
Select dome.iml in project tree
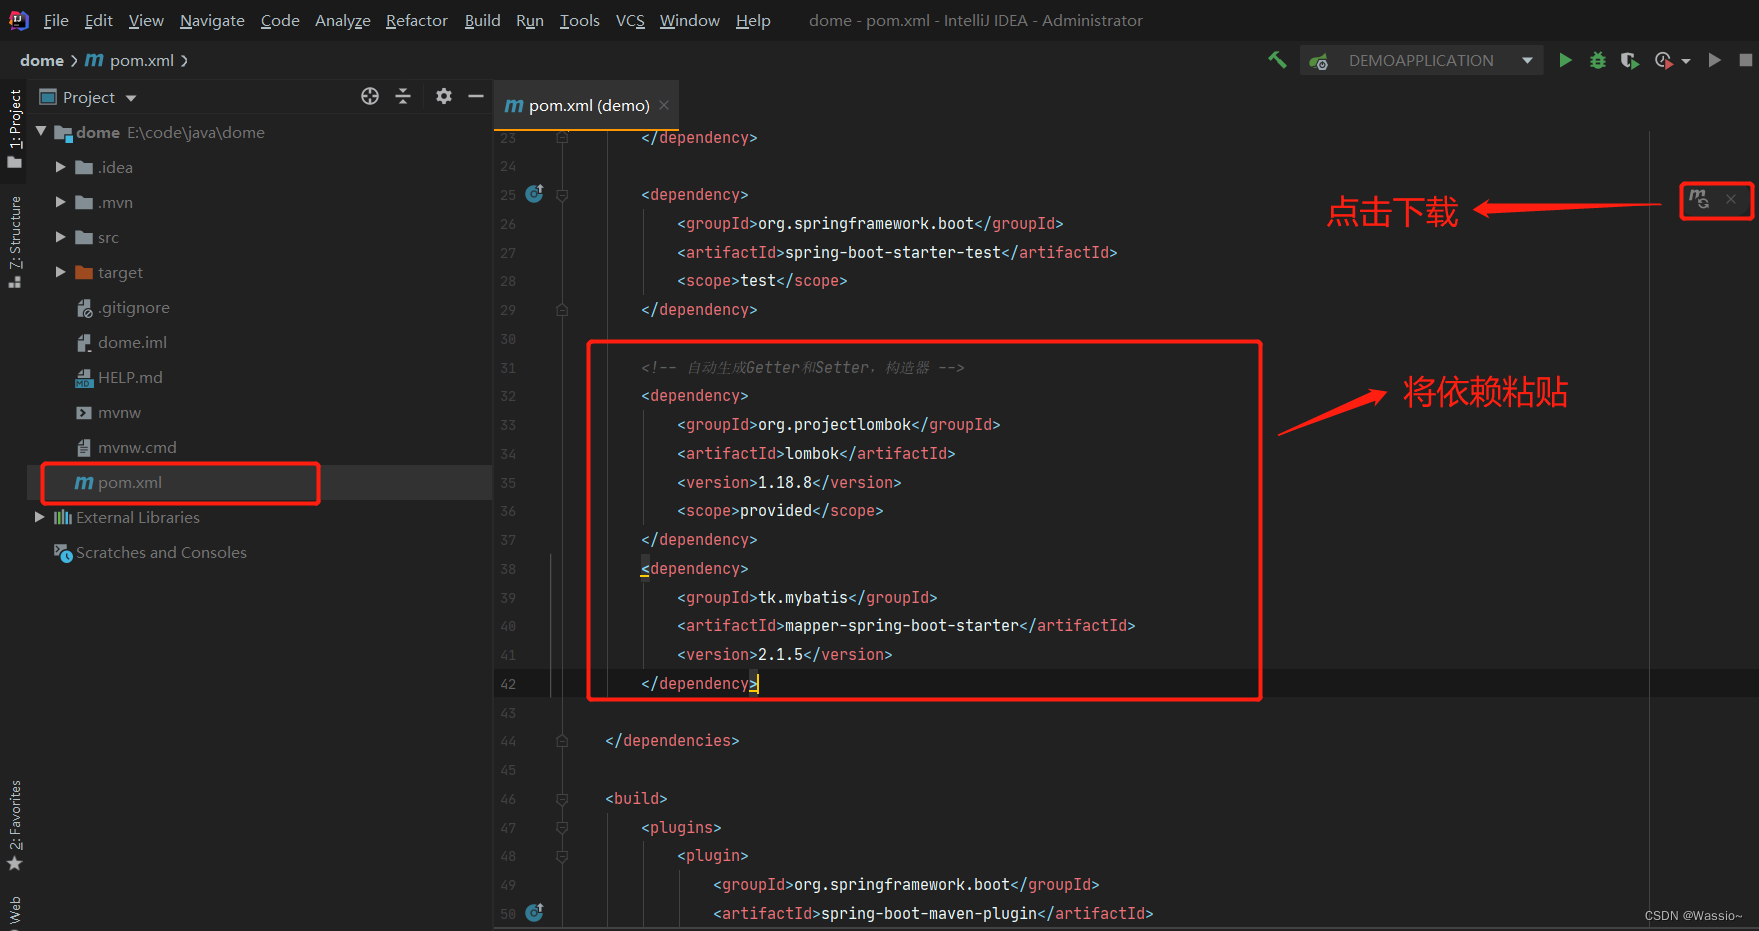pos(132,342)
